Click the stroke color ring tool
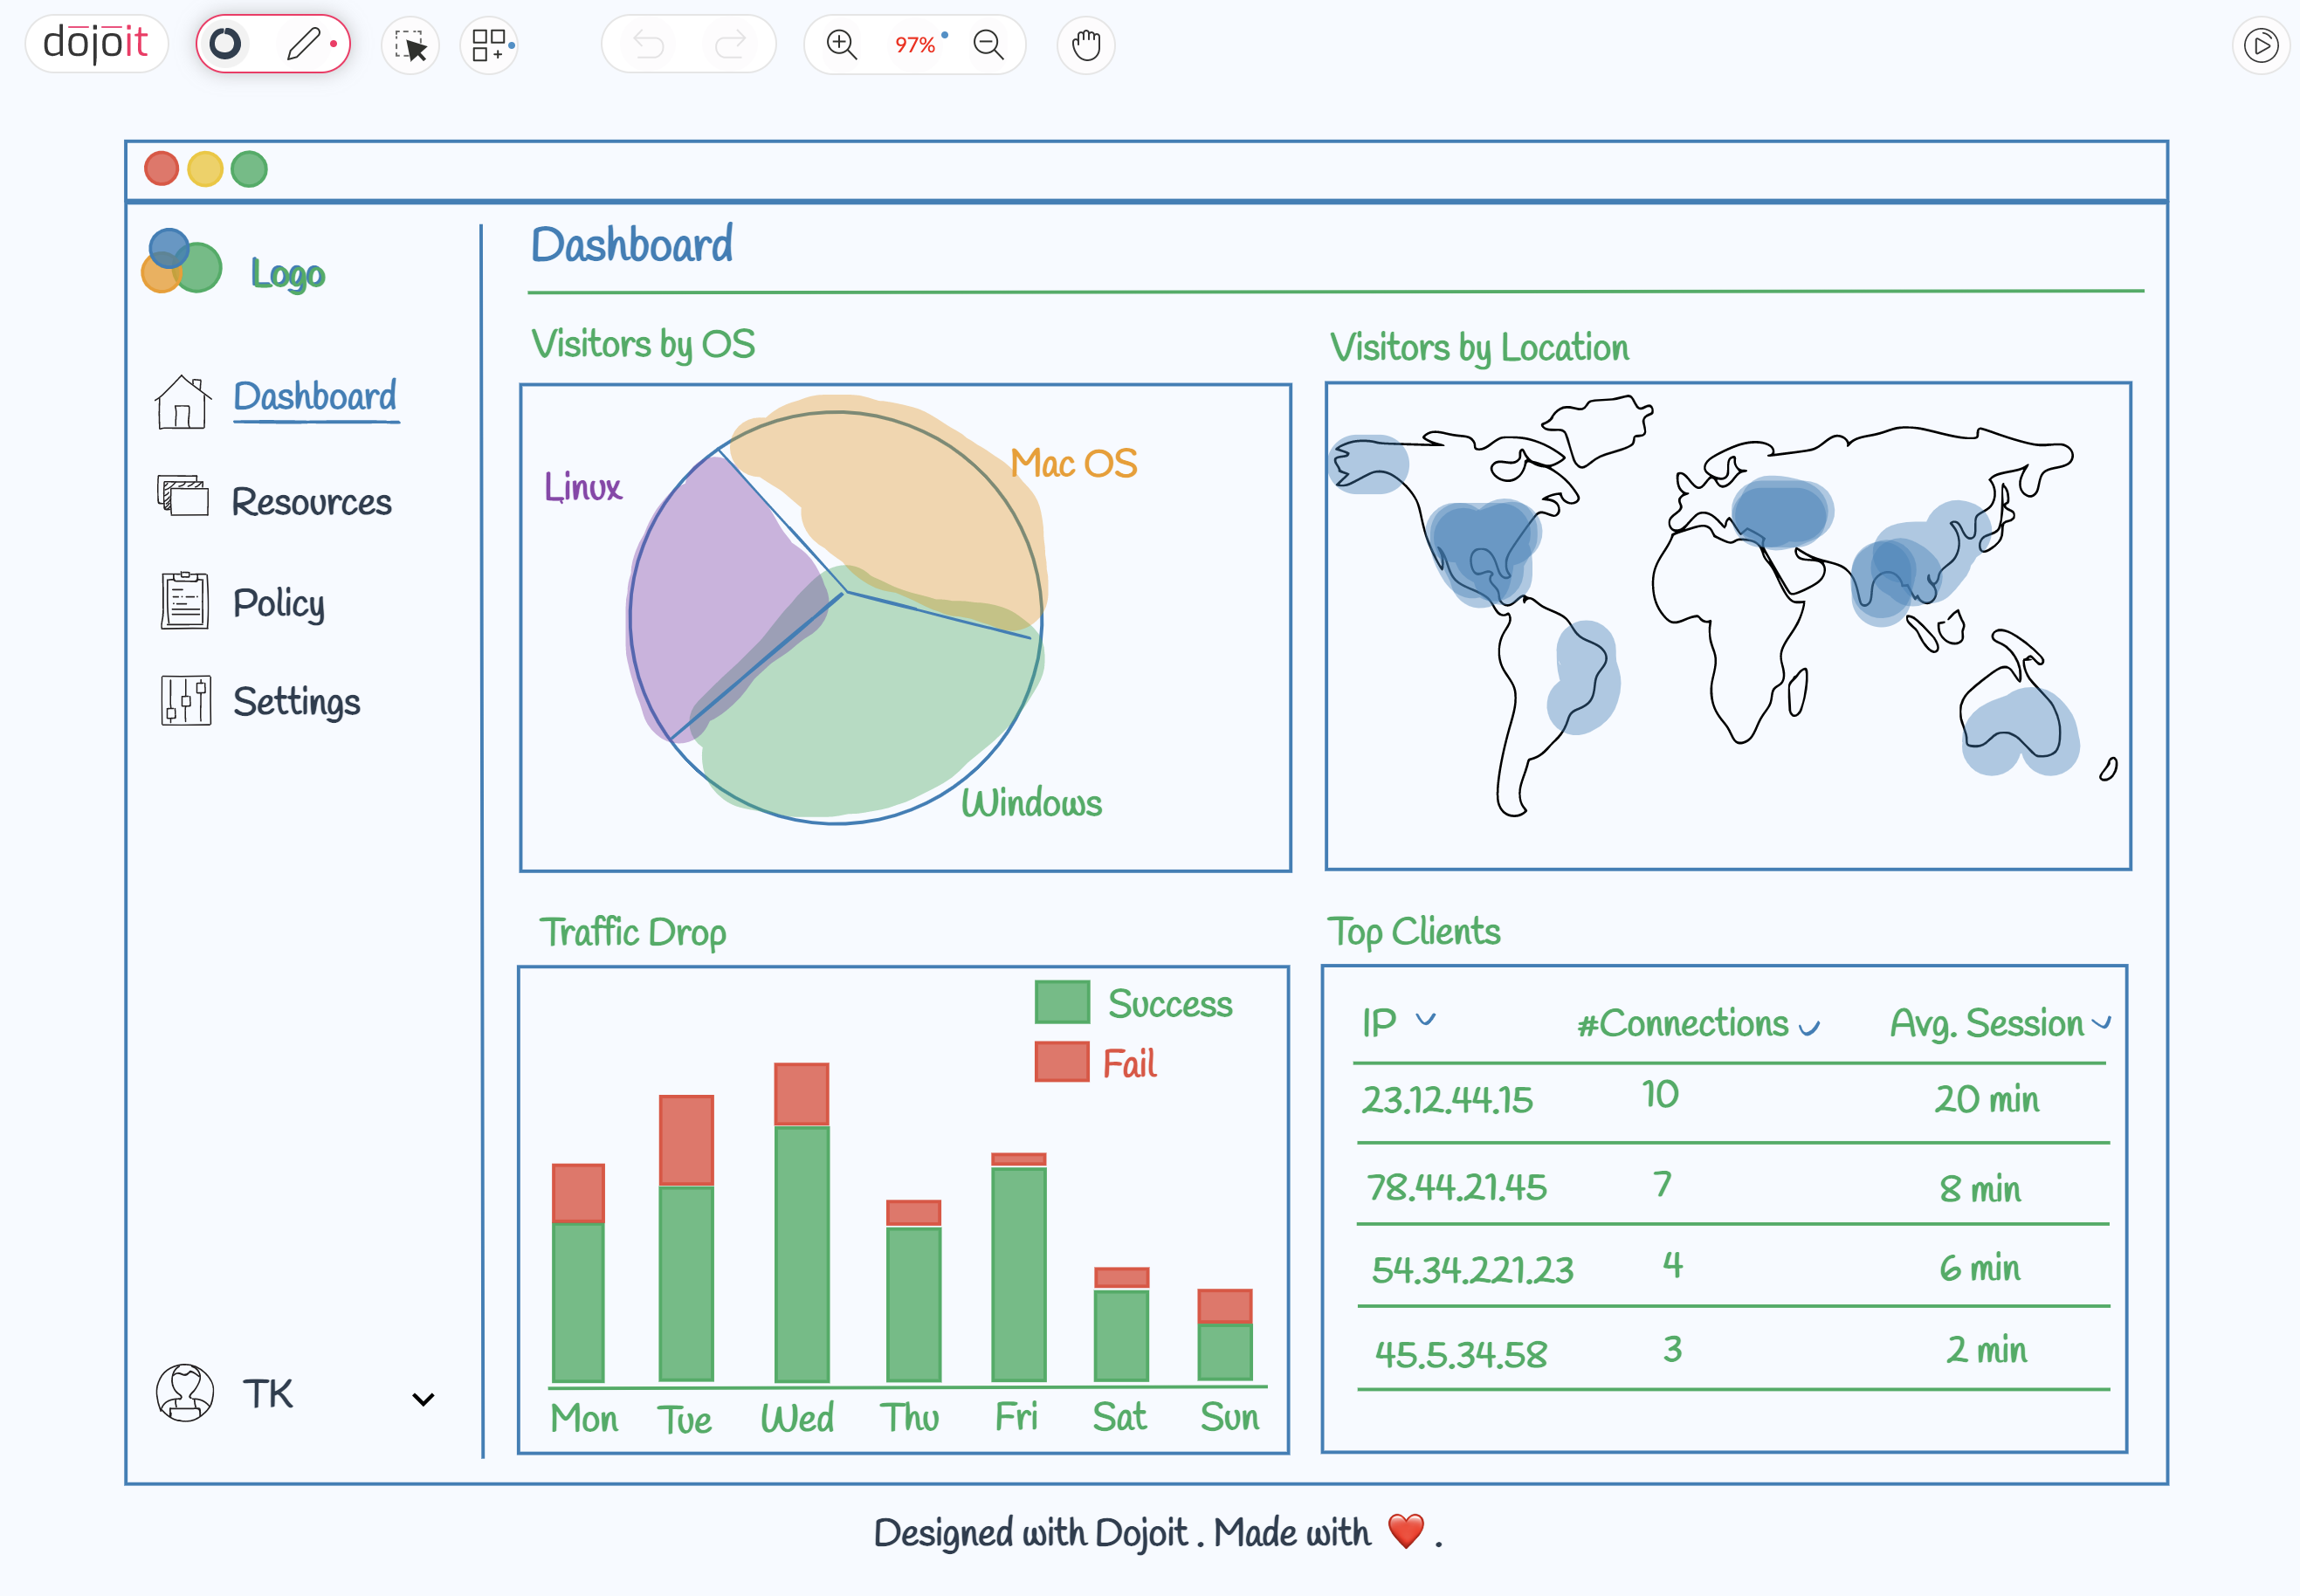The width and height of the screenshot is (2300, 1596). tap(226, 44)
